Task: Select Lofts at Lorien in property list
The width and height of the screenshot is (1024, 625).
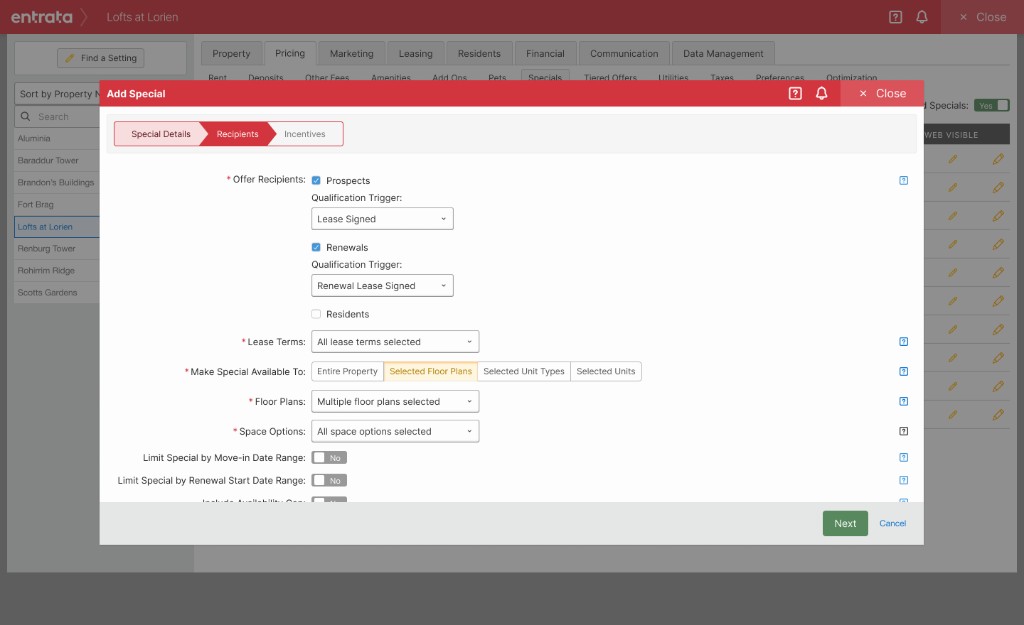Action: tap(57, 227)
